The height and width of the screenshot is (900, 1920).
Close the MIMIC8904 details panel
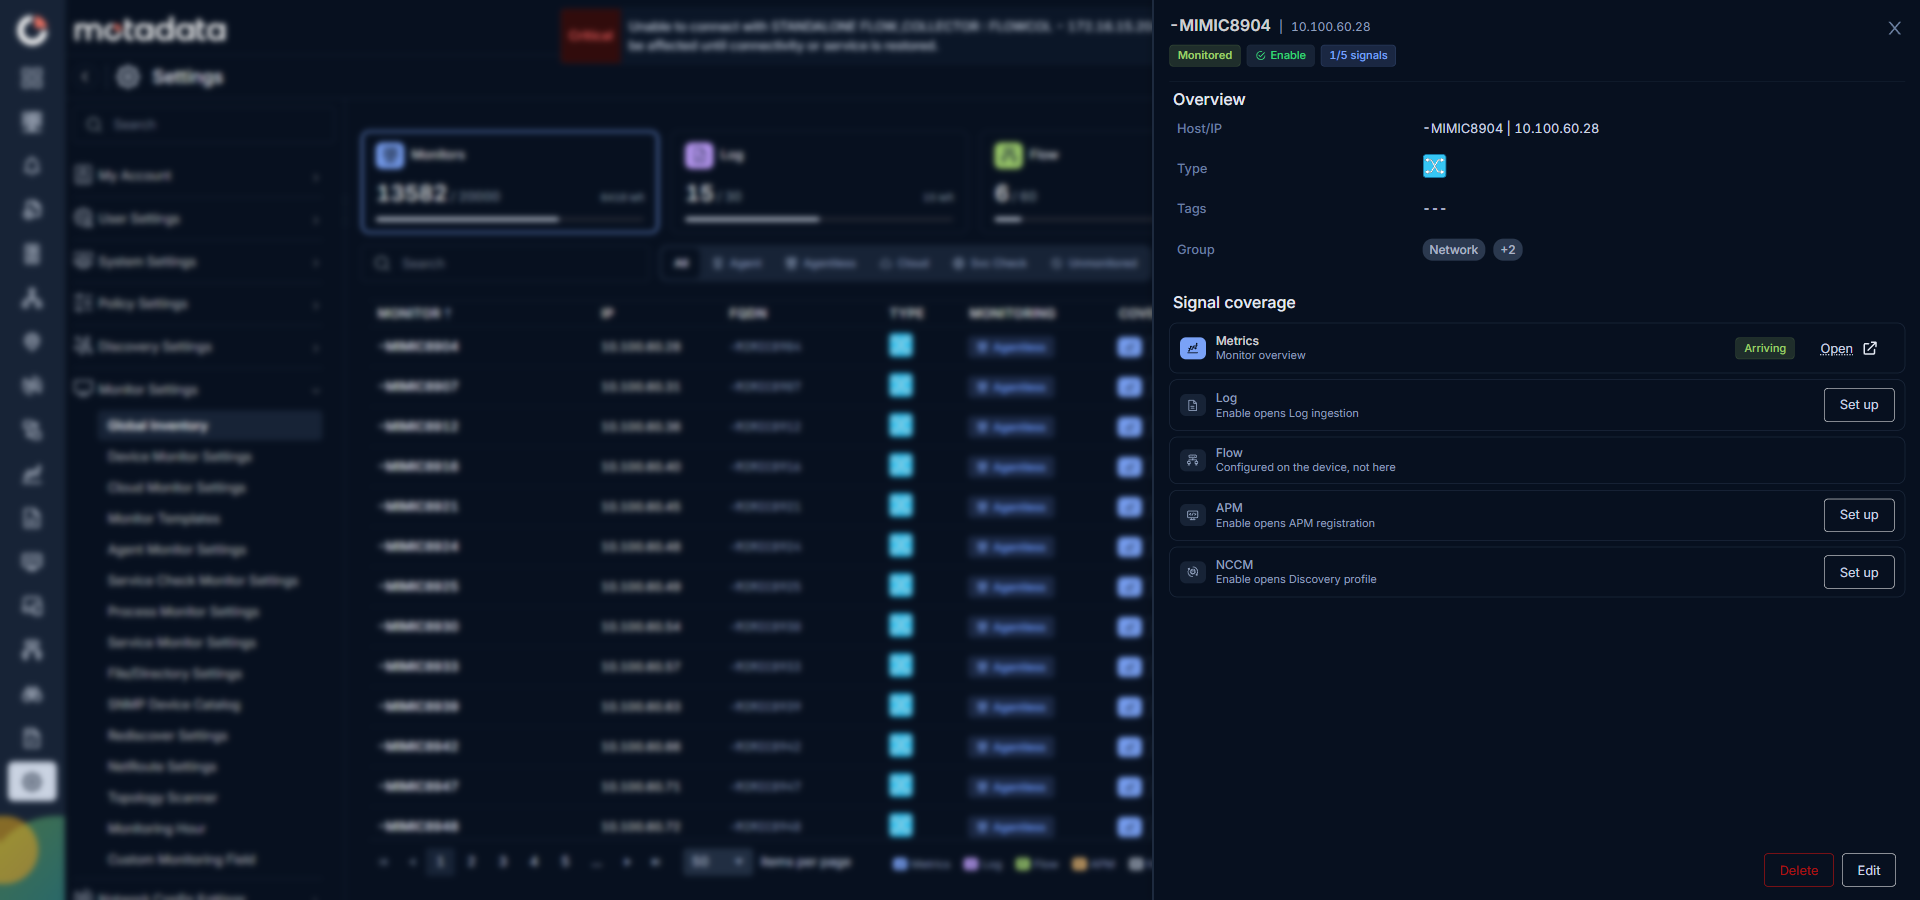pos(1894,28)
